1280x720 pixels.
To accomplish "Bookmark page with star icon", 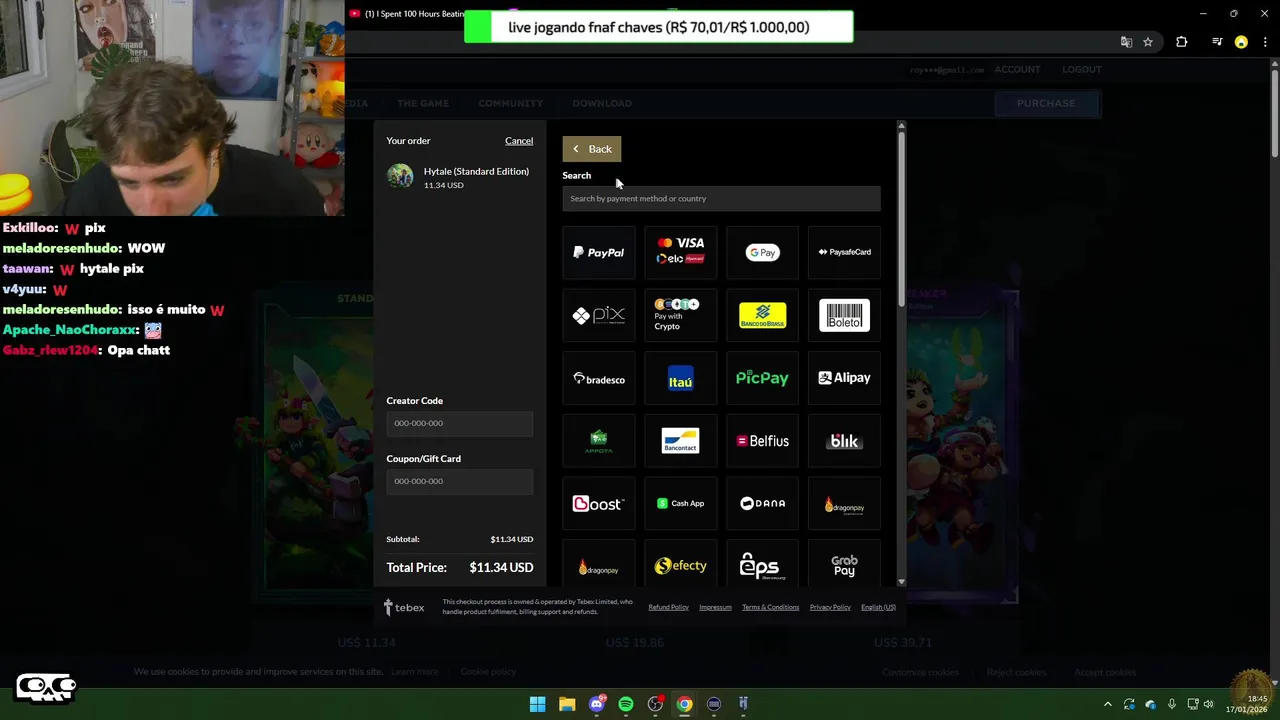I will tap(1148, 42).
